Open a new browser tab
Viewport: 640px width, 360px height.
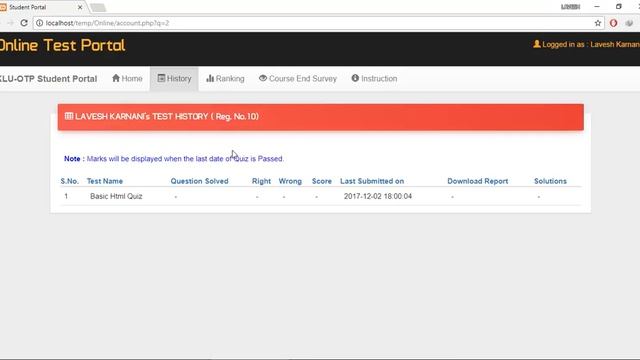click(x=98, y=7)
